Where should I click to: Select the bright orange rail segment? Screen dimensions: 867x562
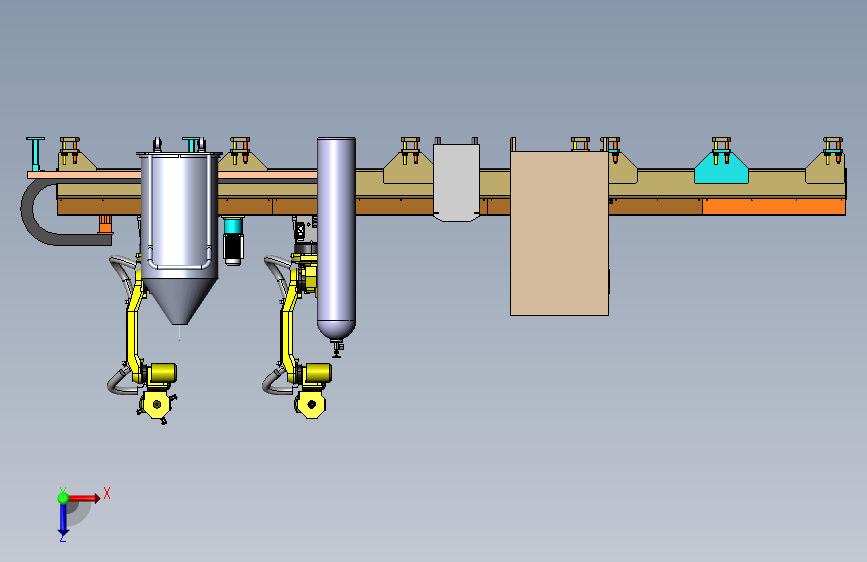tap(774, 207)
